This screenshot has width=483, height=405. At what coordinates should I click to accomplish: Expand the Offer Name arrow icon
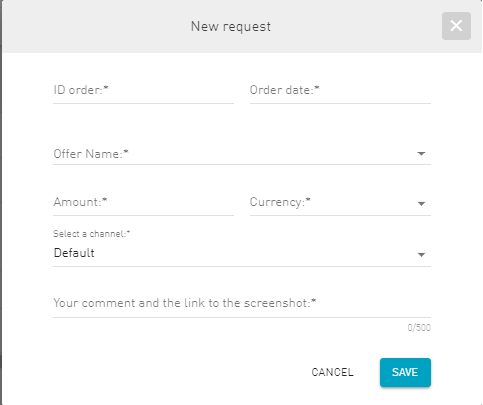tap(421, 154)
